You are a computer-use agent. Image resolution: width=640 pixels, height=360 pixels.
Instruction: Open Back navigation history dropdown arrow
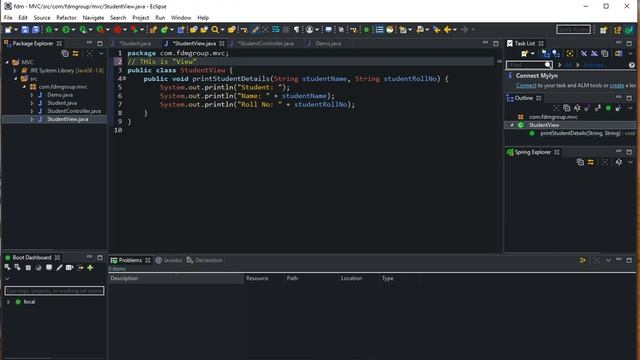click(x=455, y=29)
